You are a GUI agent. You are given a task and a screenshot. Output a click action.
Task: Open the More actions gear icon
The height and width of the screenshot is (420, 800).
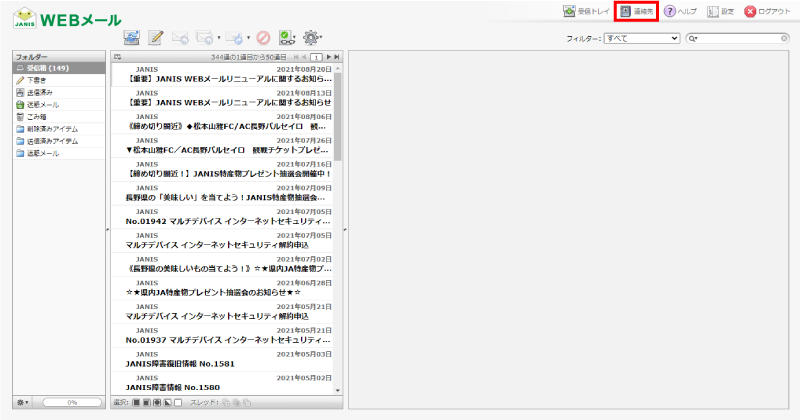tap(310, 37)
